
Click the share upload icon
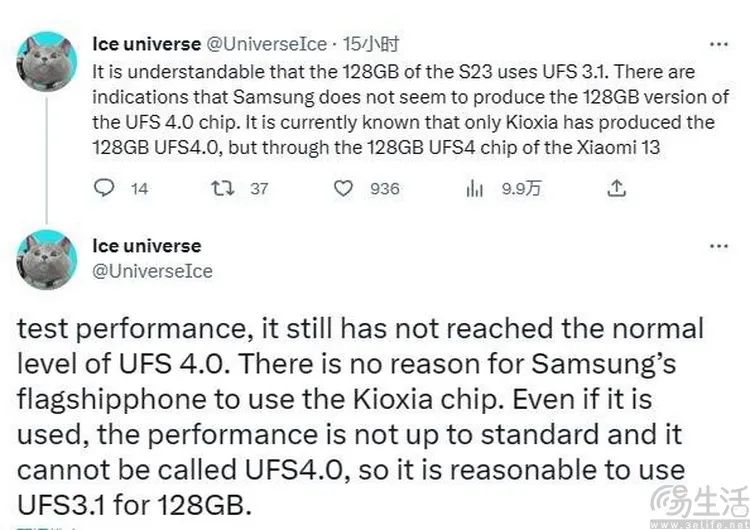[x=617, y=188]
